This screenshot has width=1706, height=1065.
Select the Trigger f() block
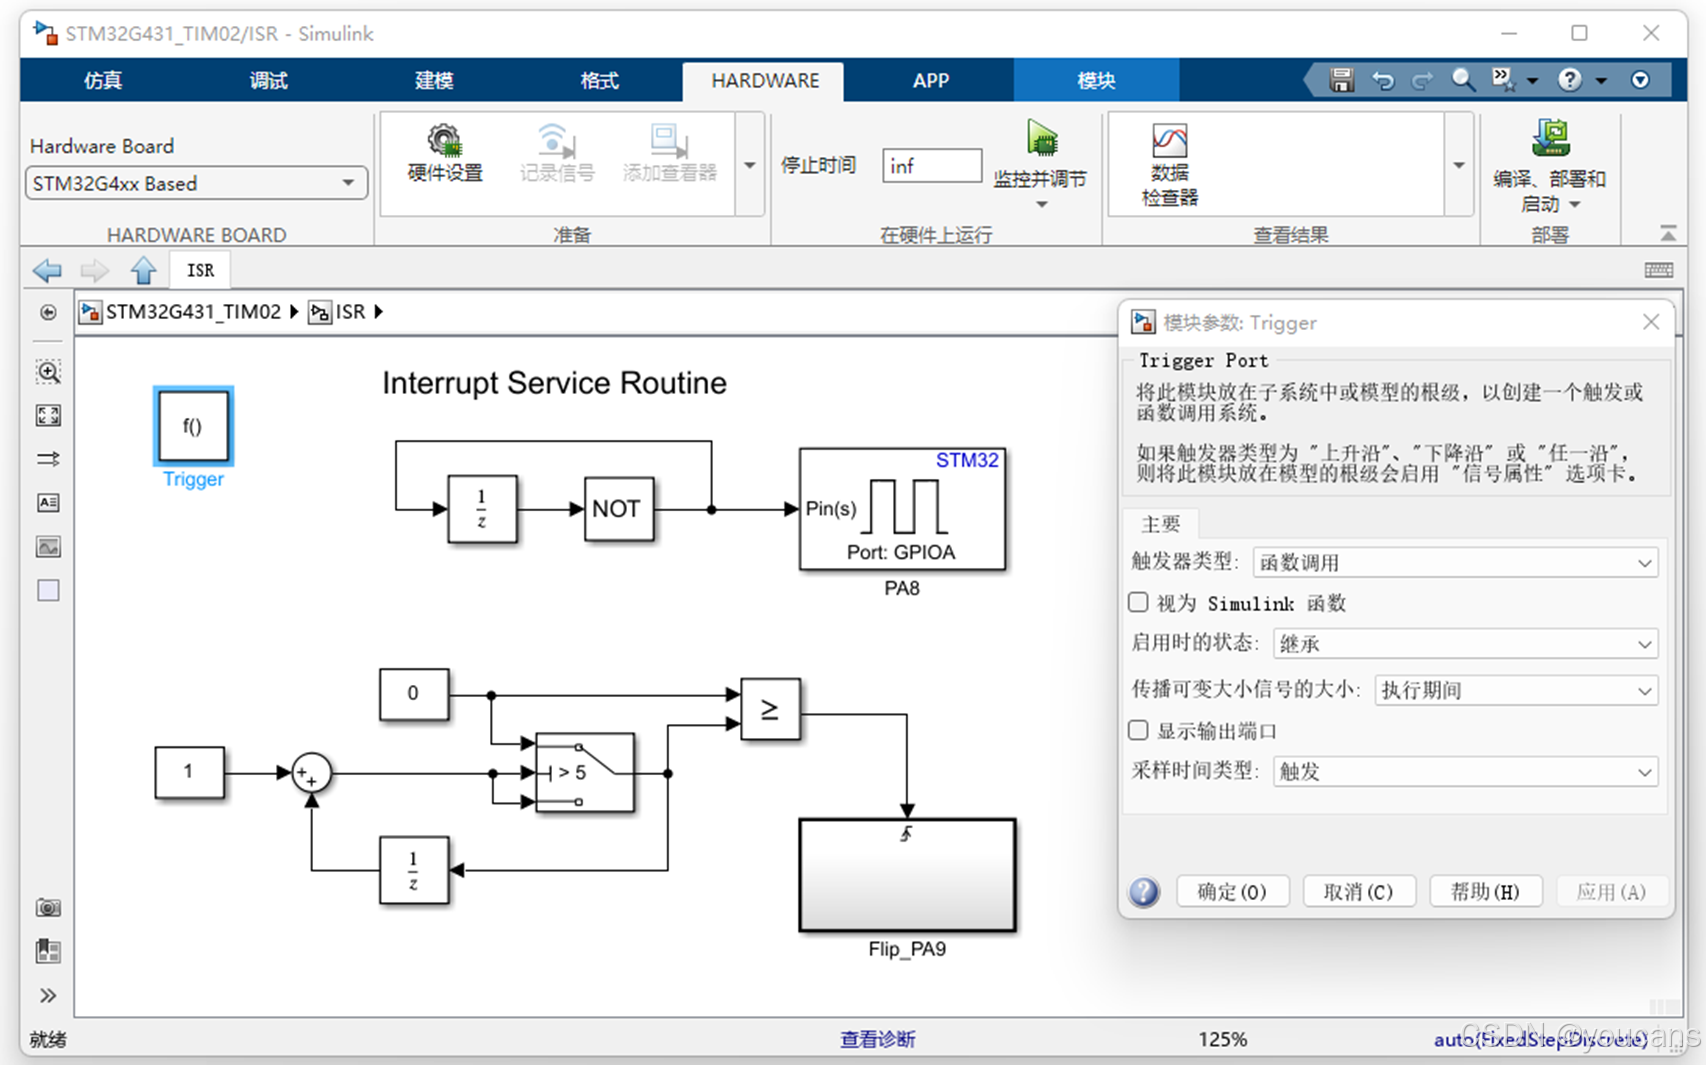point(193,427)
